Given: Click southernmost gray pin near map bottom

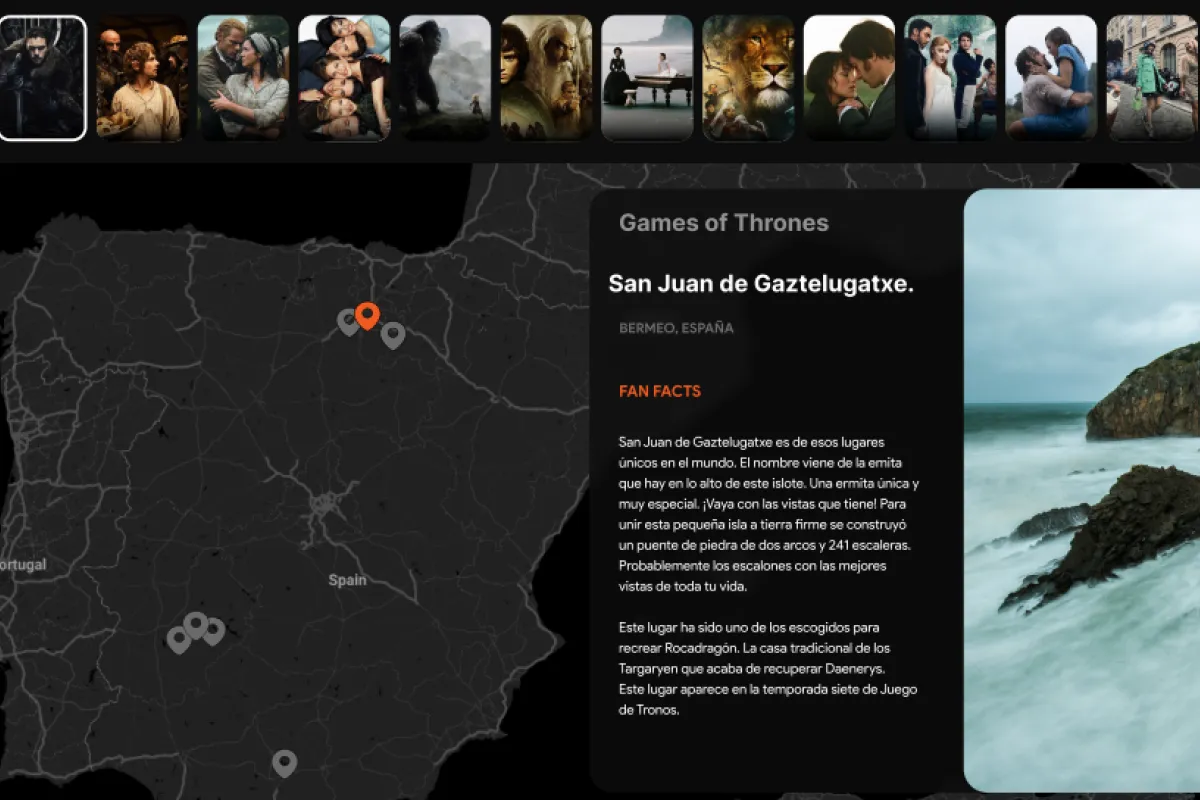Looking at the screenshot, I should pyautogui.click(x=285, y=763).
